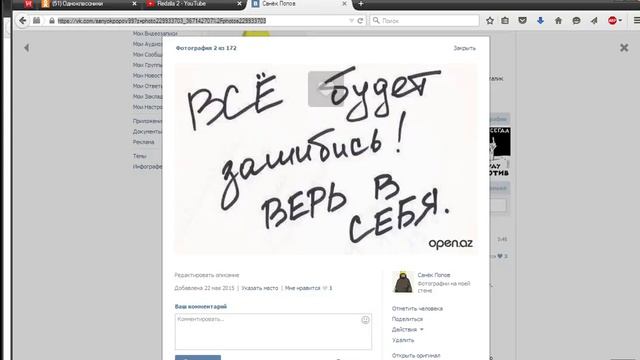Show the previous photo with the left arrow

[x=27, y=48]
